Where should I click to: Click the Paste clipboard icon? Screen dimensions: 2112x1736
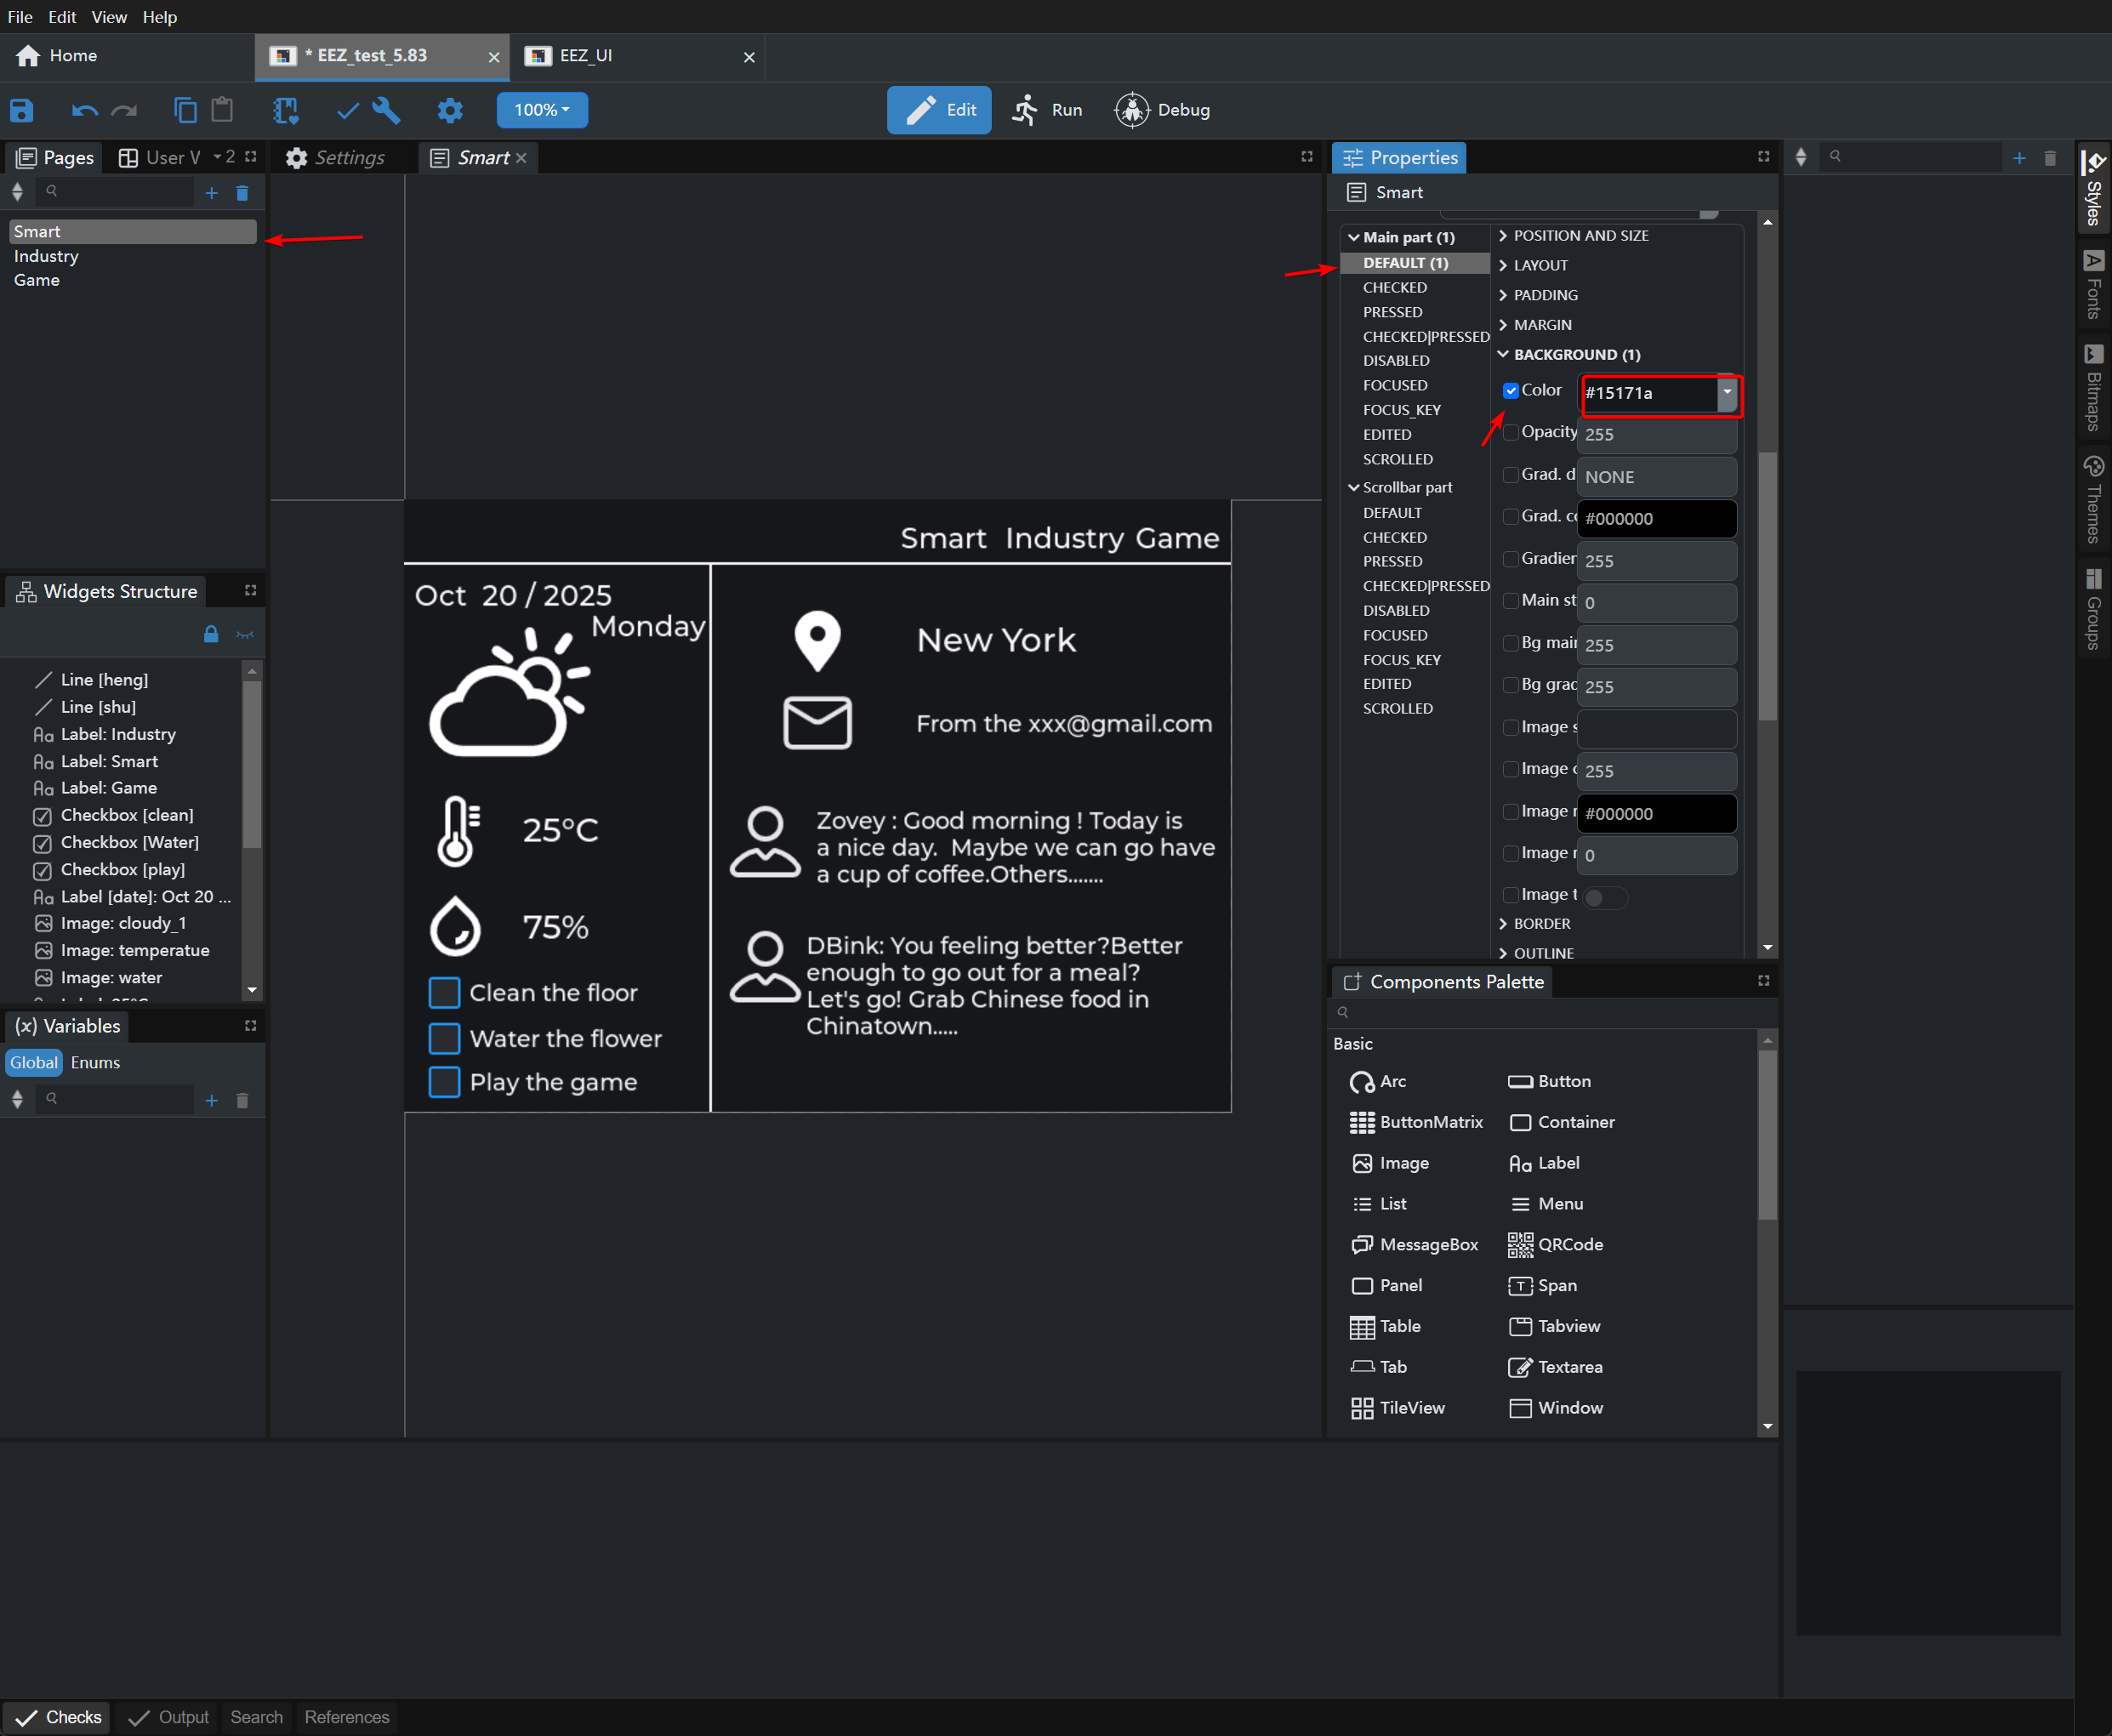(x=222, y=109)
